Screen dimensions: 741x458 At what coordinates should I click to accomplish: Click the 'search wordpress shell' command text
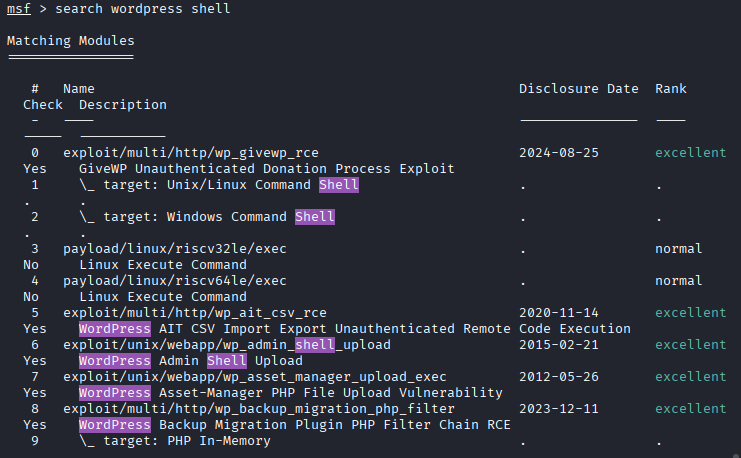142,9
